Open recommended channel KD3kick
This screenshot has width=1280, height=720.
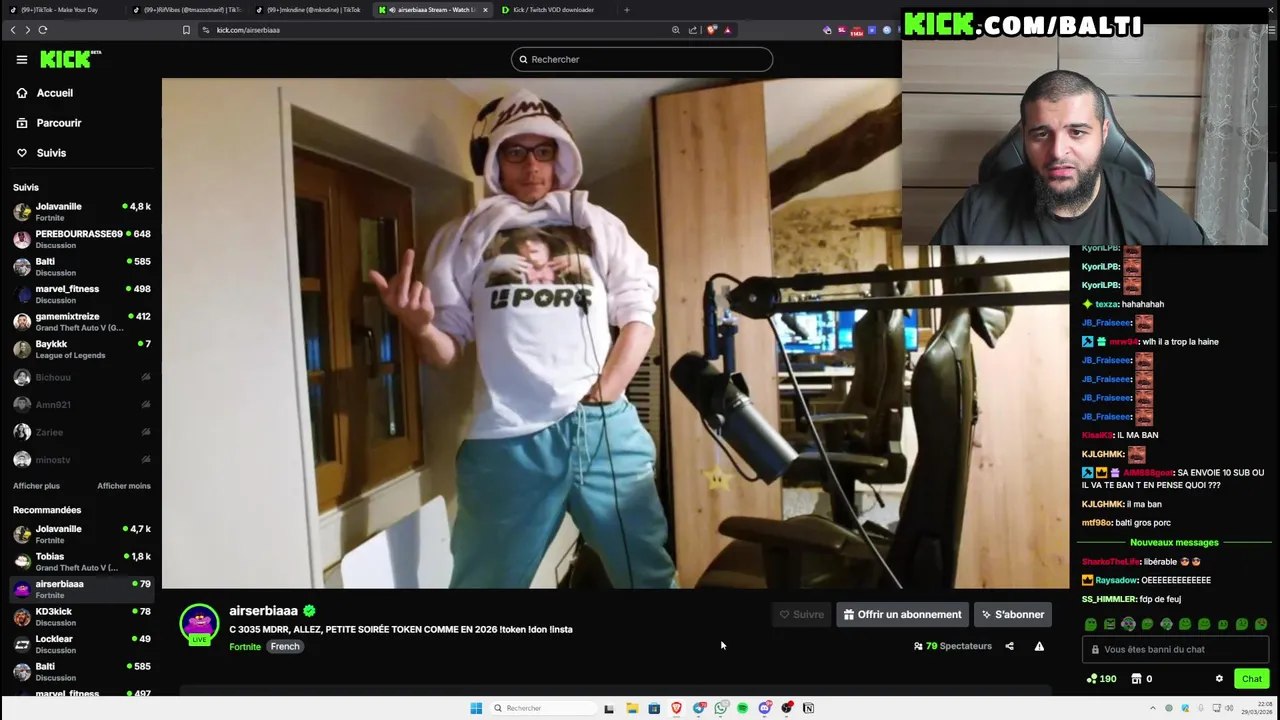[x=81, y=617]
